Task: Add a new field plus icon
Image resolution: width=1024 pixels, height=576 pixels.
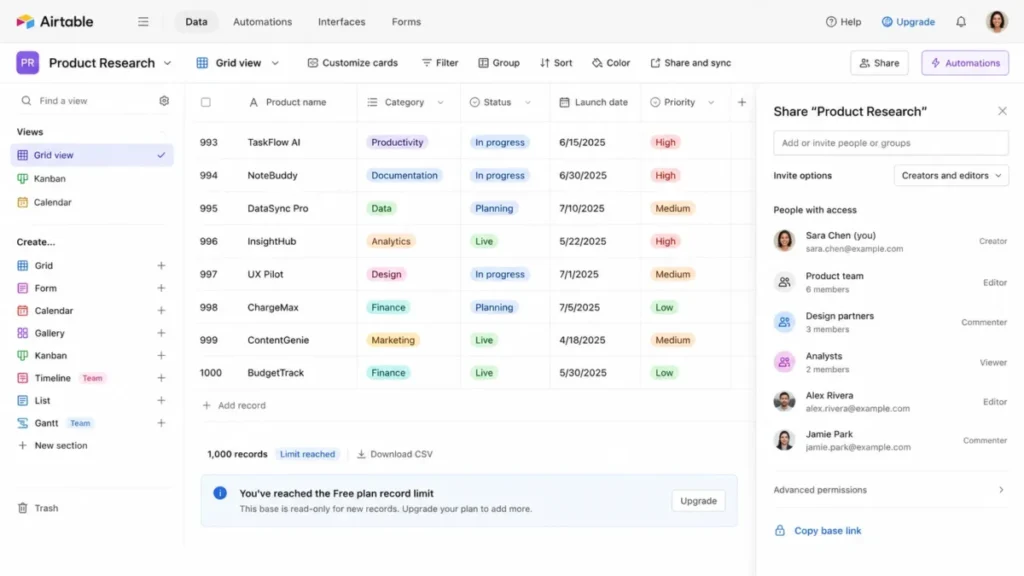Action: click(x=742, y=102)
